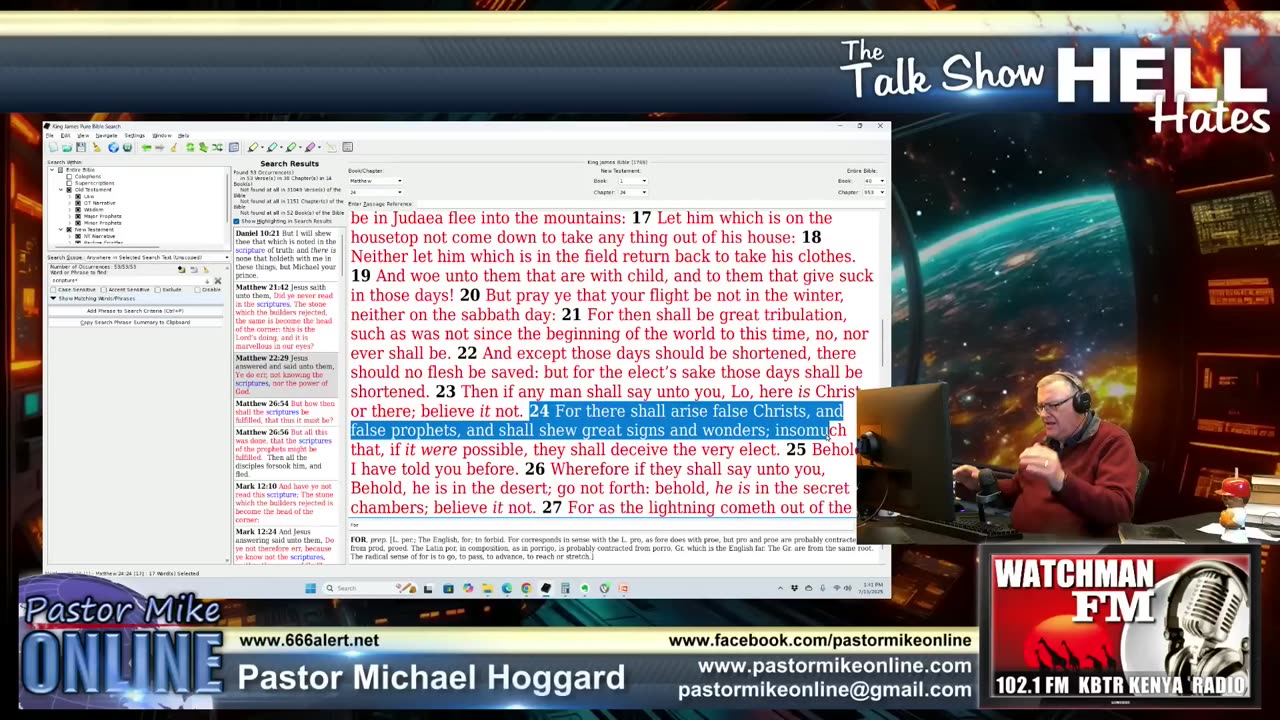
Task: Select the green highlighter tool
Action: click(291, 147)
